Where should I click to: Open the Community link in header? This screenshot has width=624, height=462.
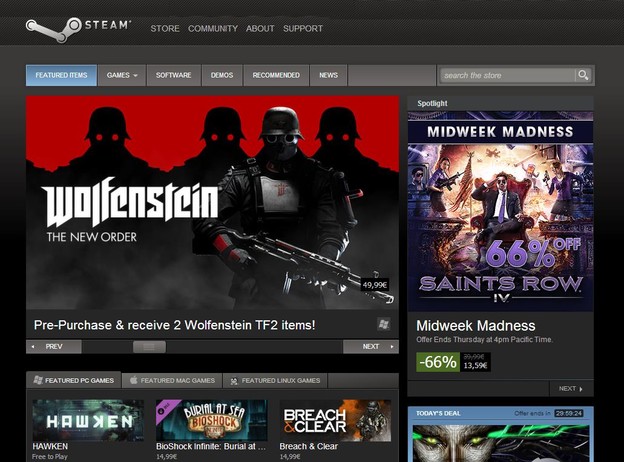[212, 29]
